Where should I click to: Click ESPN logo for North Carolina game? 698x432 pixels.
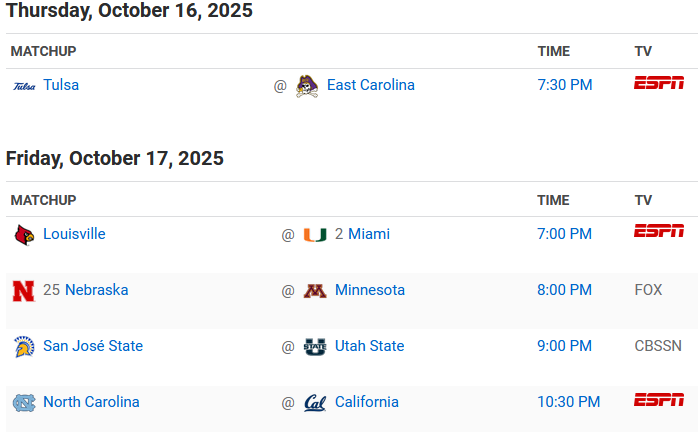click(659, 400)
